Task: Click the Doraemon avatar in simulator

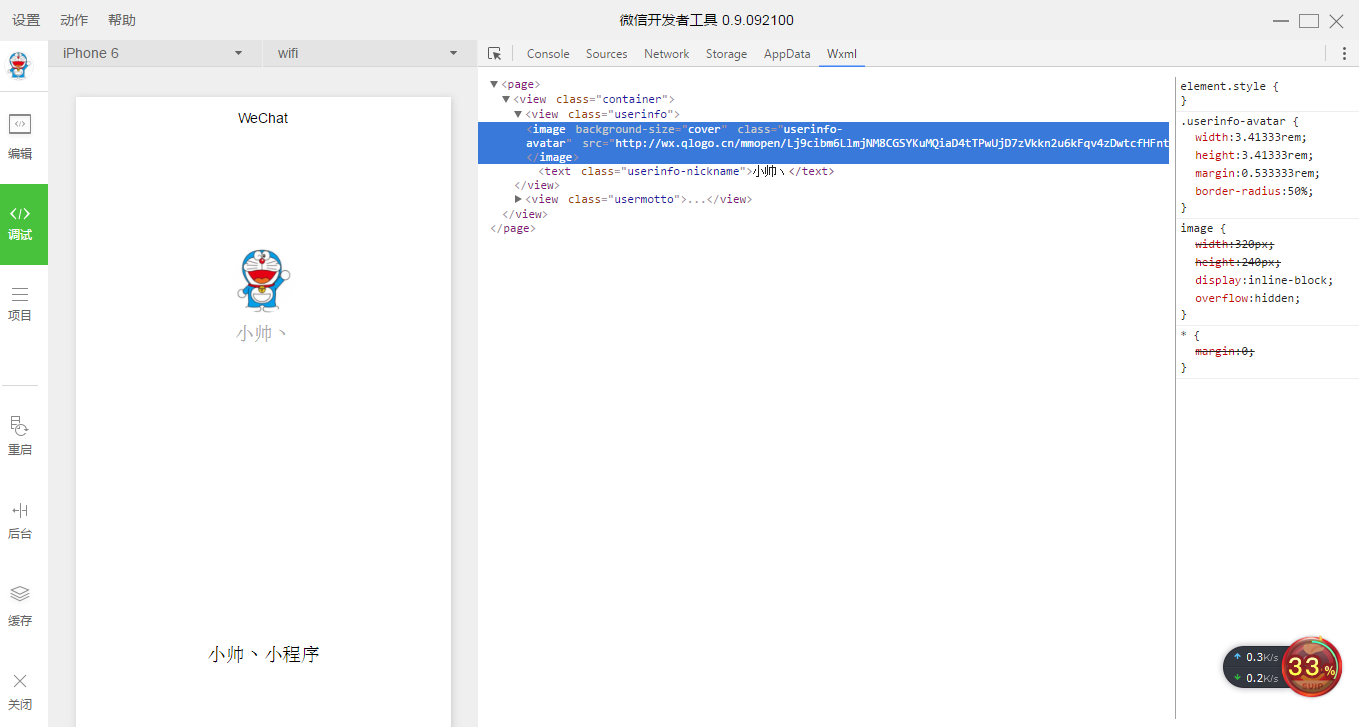Action: coord(263,280)
